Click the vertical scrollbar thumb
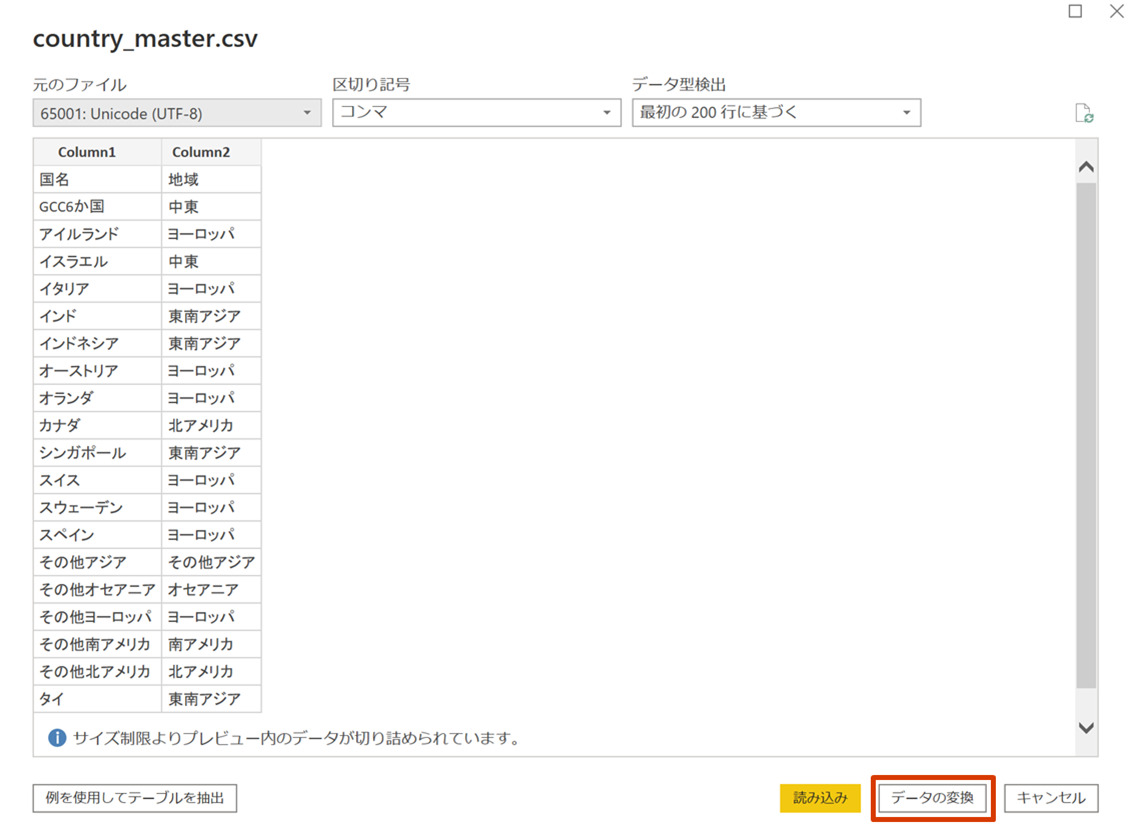The height and width of the screenshot is (827, 1132). pos(1086,435)
